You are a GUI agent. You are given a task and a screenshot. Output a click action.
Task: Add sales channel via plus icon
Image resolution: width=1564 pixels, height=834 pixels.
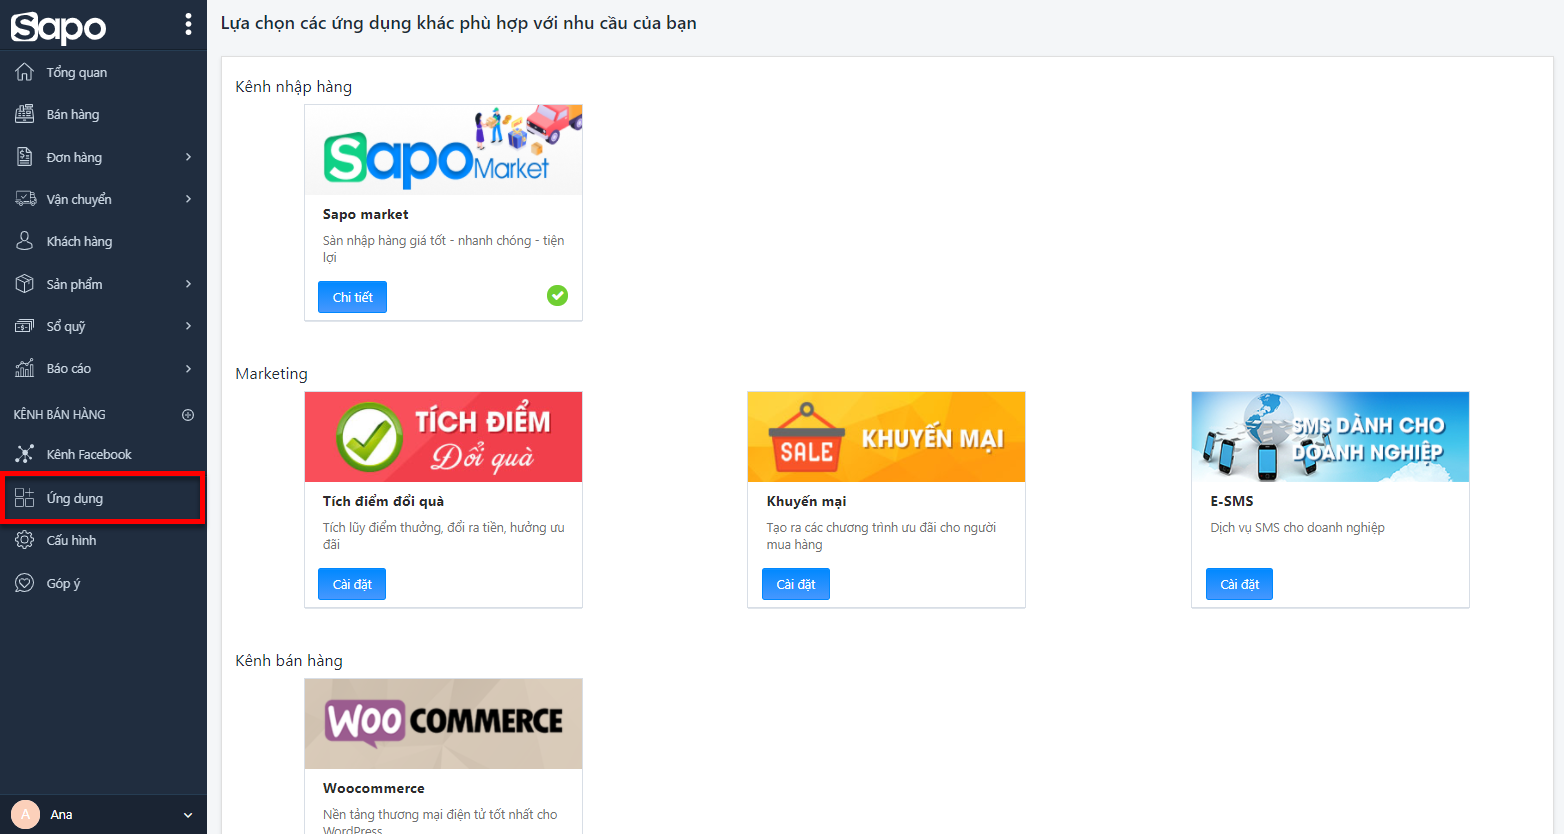click(x=188, y=414)
